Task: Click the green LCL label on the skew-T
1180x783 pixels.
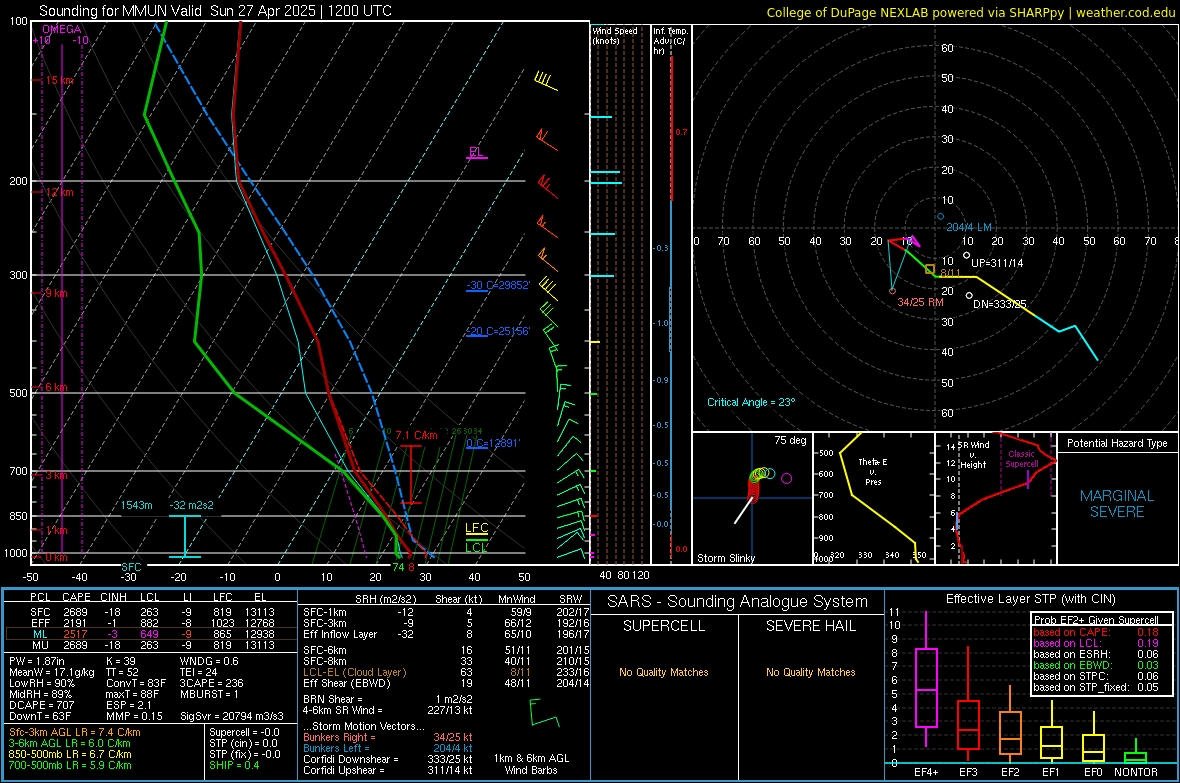Action: tap(476, 547)
